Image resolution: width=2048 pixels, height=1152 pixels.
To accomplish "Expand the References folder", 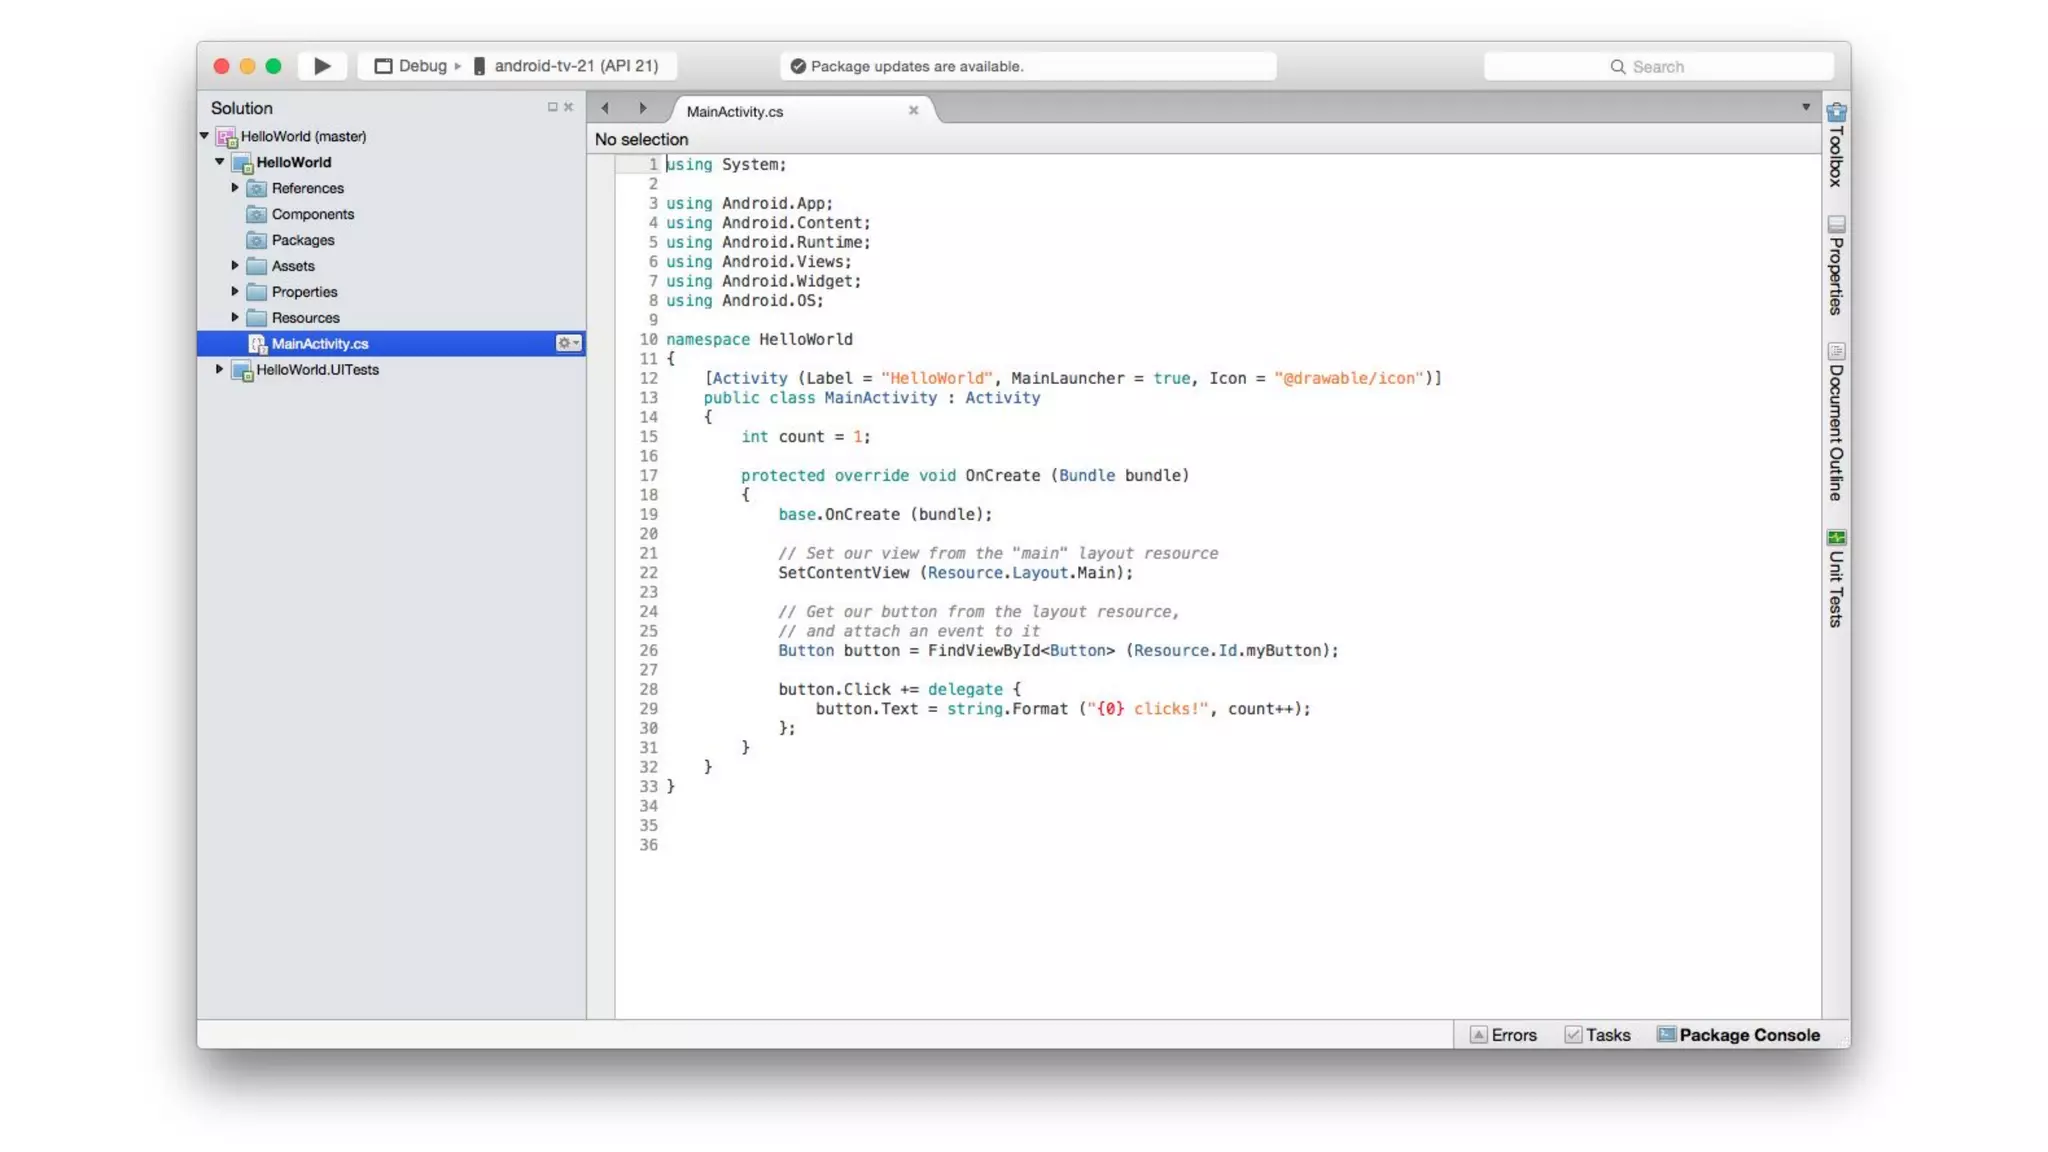I will pos(235,188).
